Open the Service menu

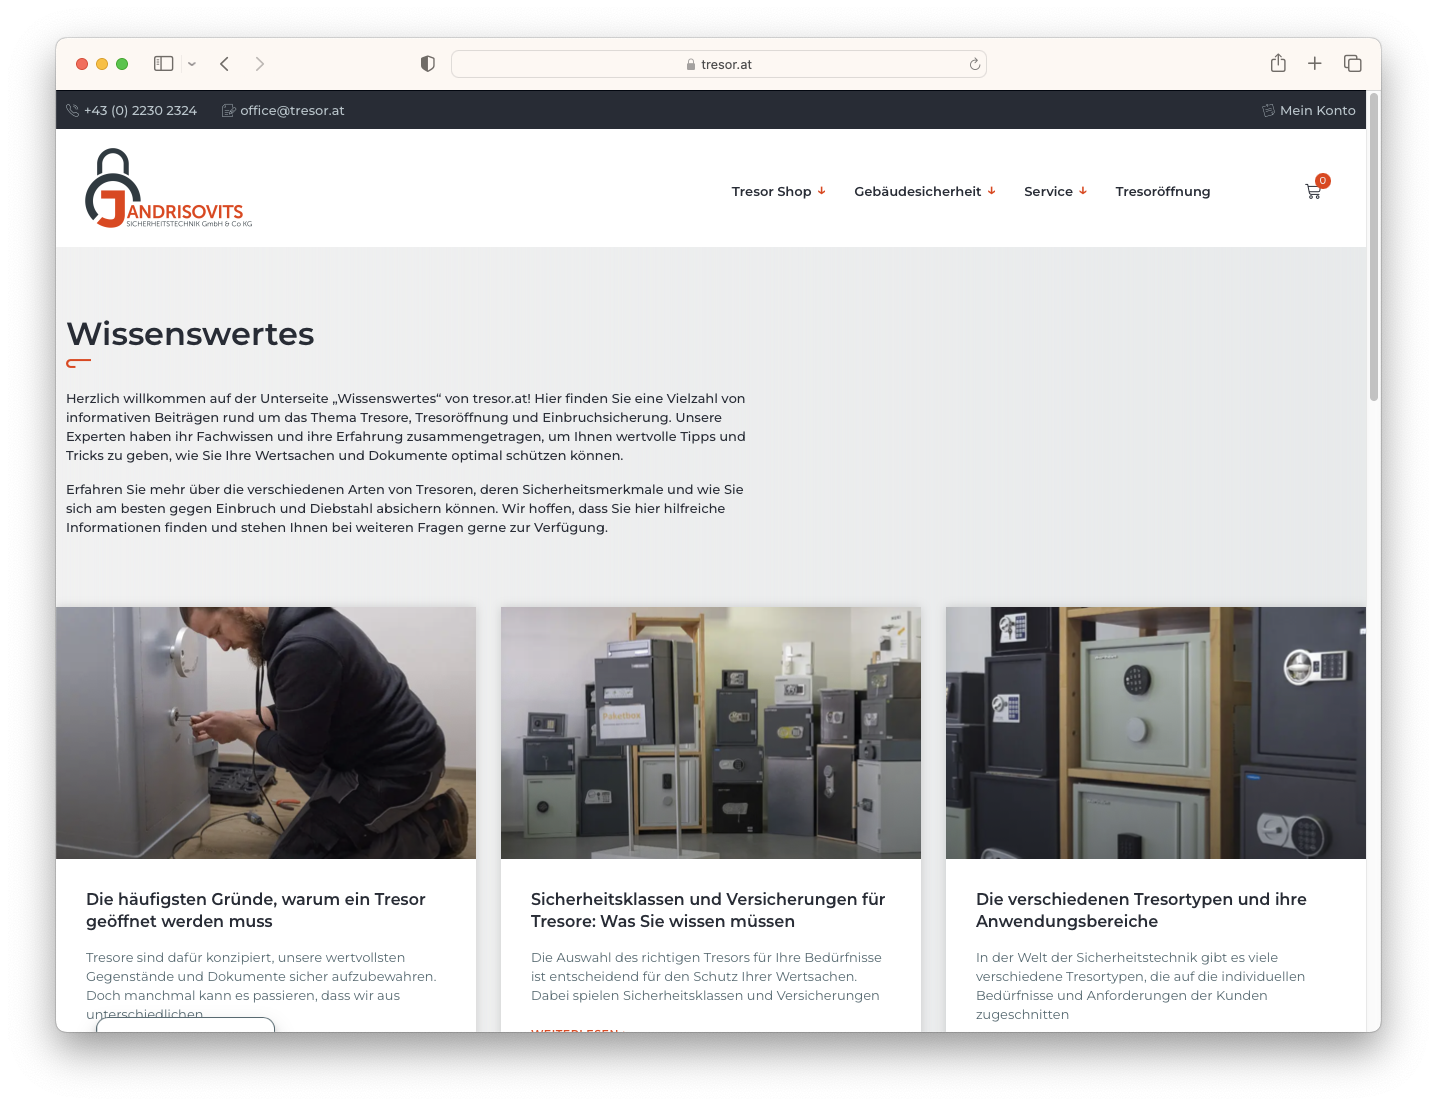(1048, 192)
